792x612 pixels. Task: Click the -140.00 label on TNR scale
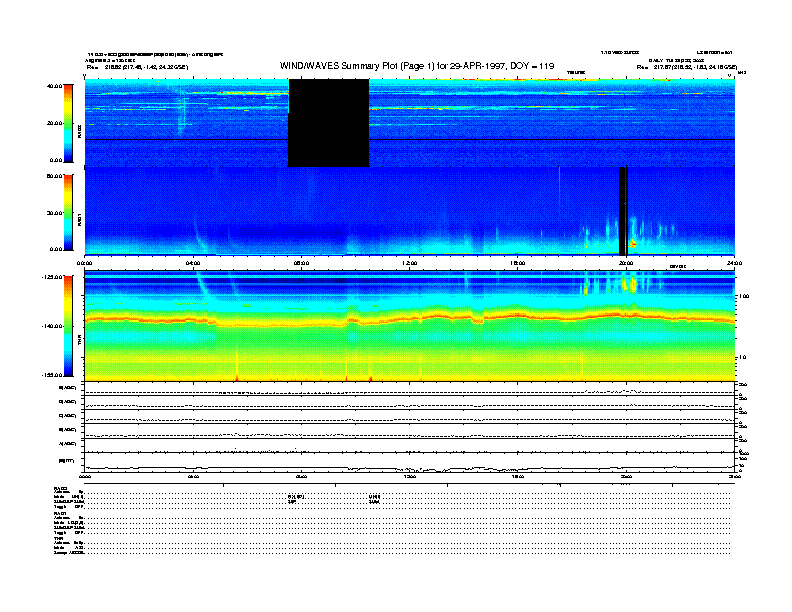coord(52,326)
